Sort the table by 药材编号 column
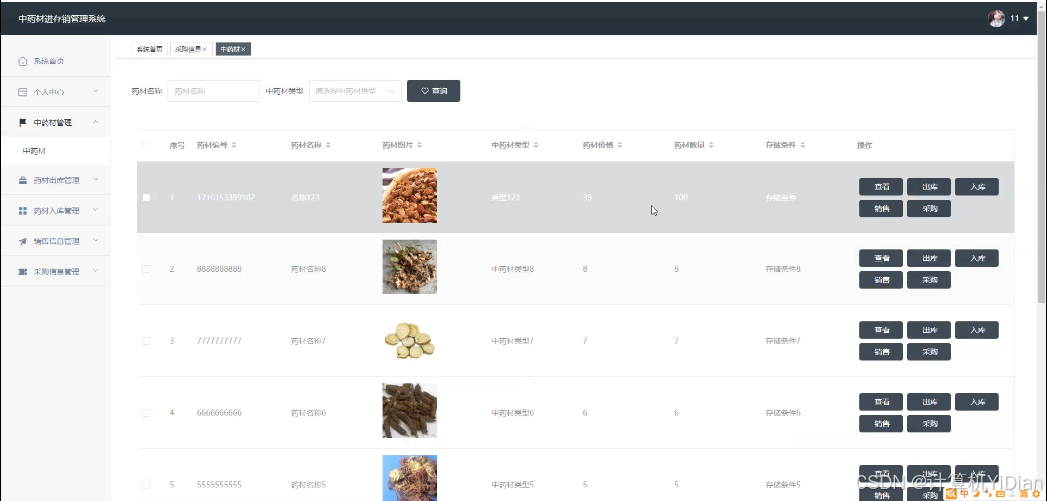This screenshot has width=1047, height=501. [x=234, y=145]
